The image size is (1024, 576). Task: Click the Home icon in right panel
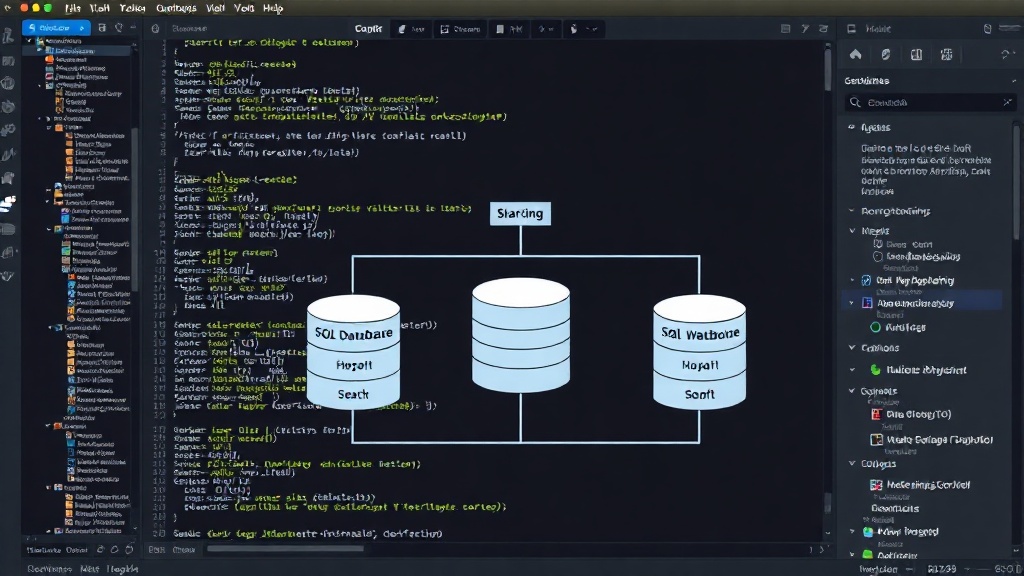pos(856,55)
